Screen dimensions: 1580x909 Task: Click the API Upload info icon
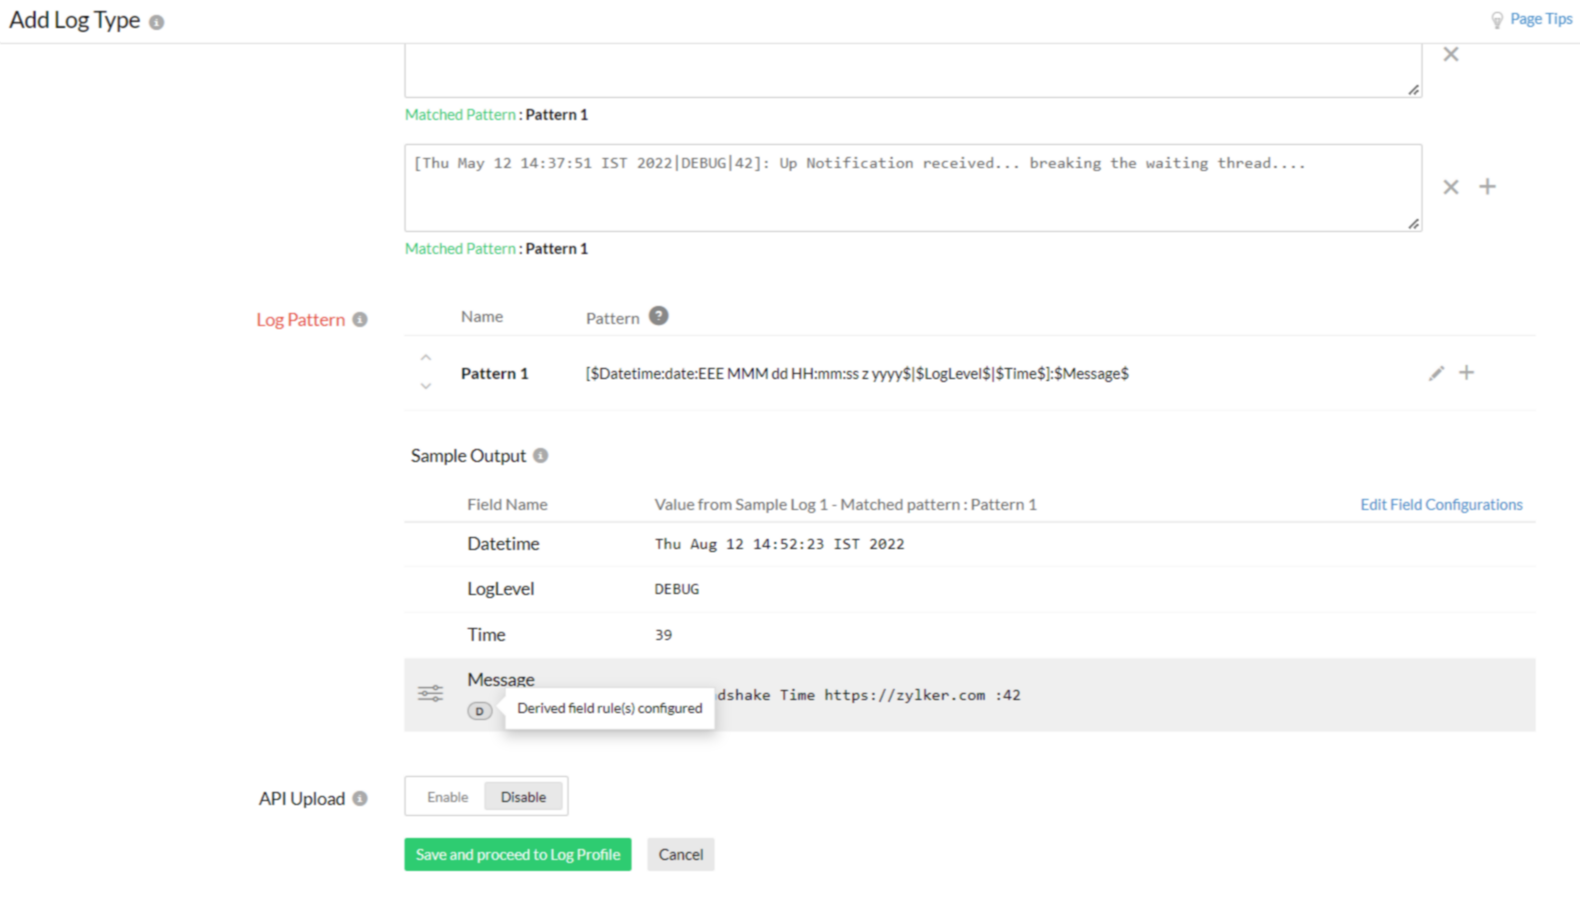click(x=360, y=799)
